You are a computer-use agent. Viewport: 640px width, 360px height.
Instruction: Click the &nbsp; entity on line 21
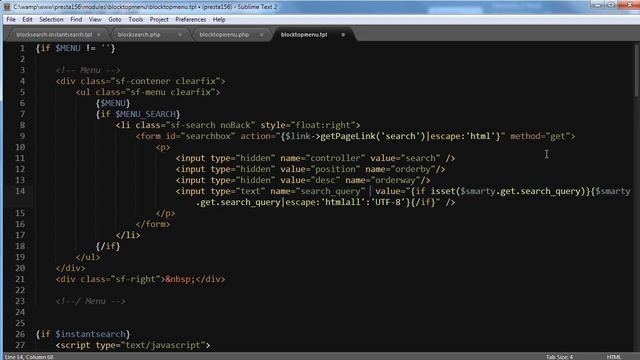180,279
